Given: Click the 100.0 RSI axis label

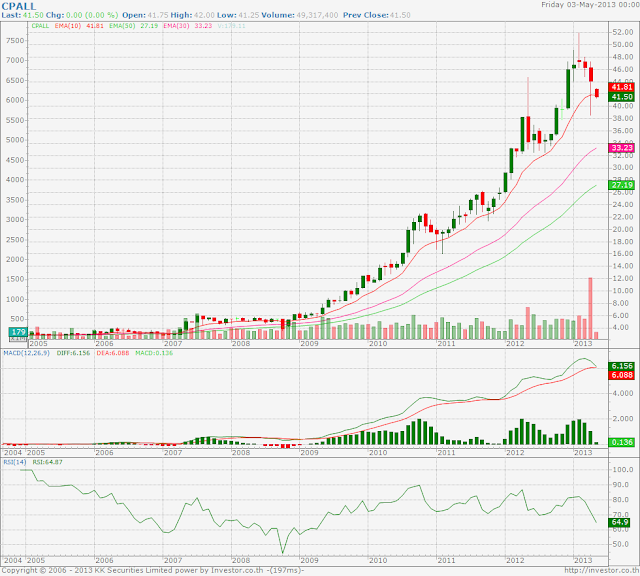Looking at the screenshot, I should [x=622, y=470].
